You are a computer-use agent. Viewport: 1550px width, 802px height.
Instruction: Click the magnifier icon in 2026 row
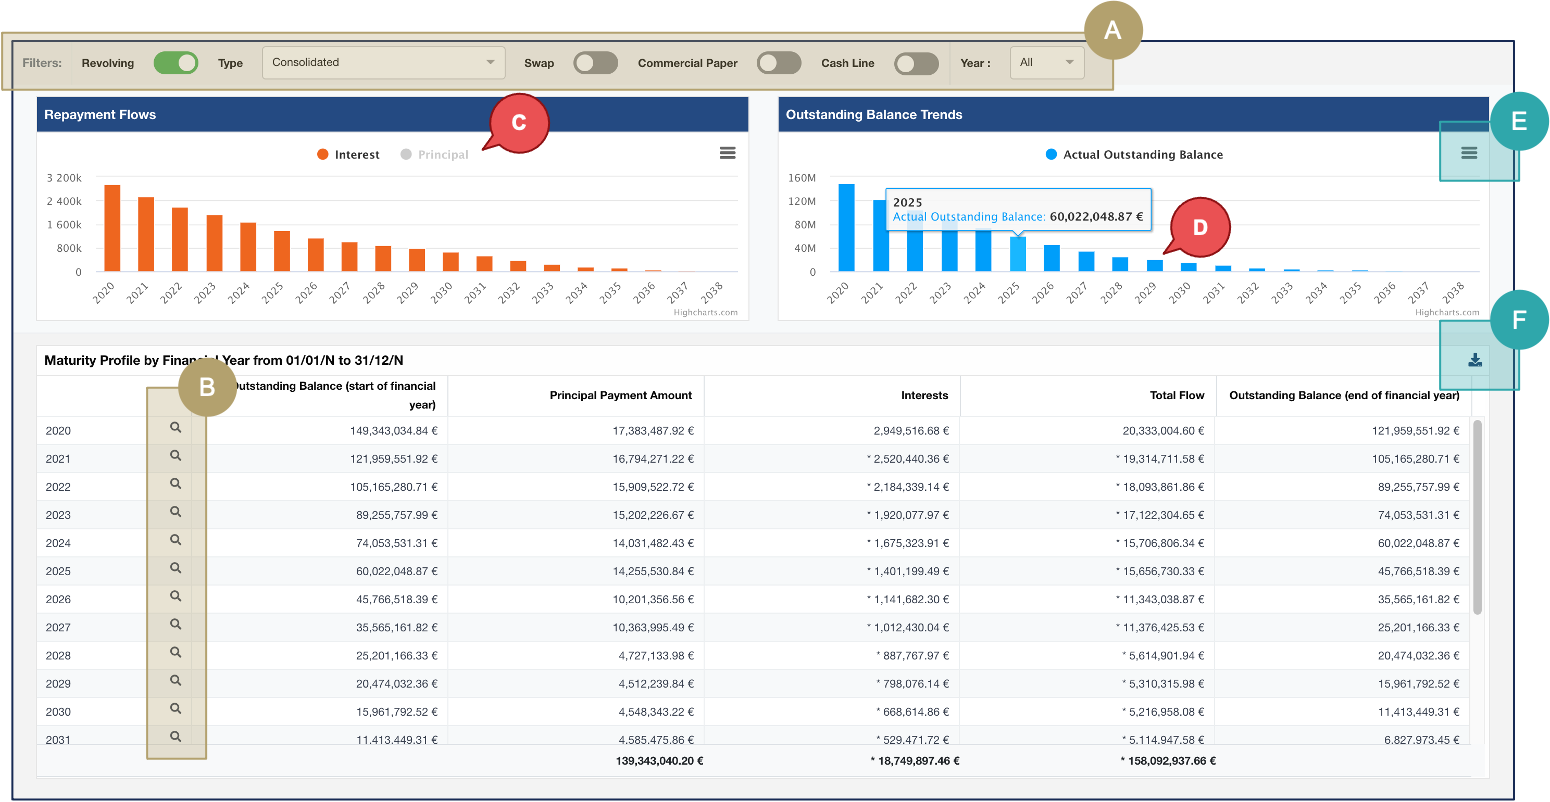coord(175,596)
